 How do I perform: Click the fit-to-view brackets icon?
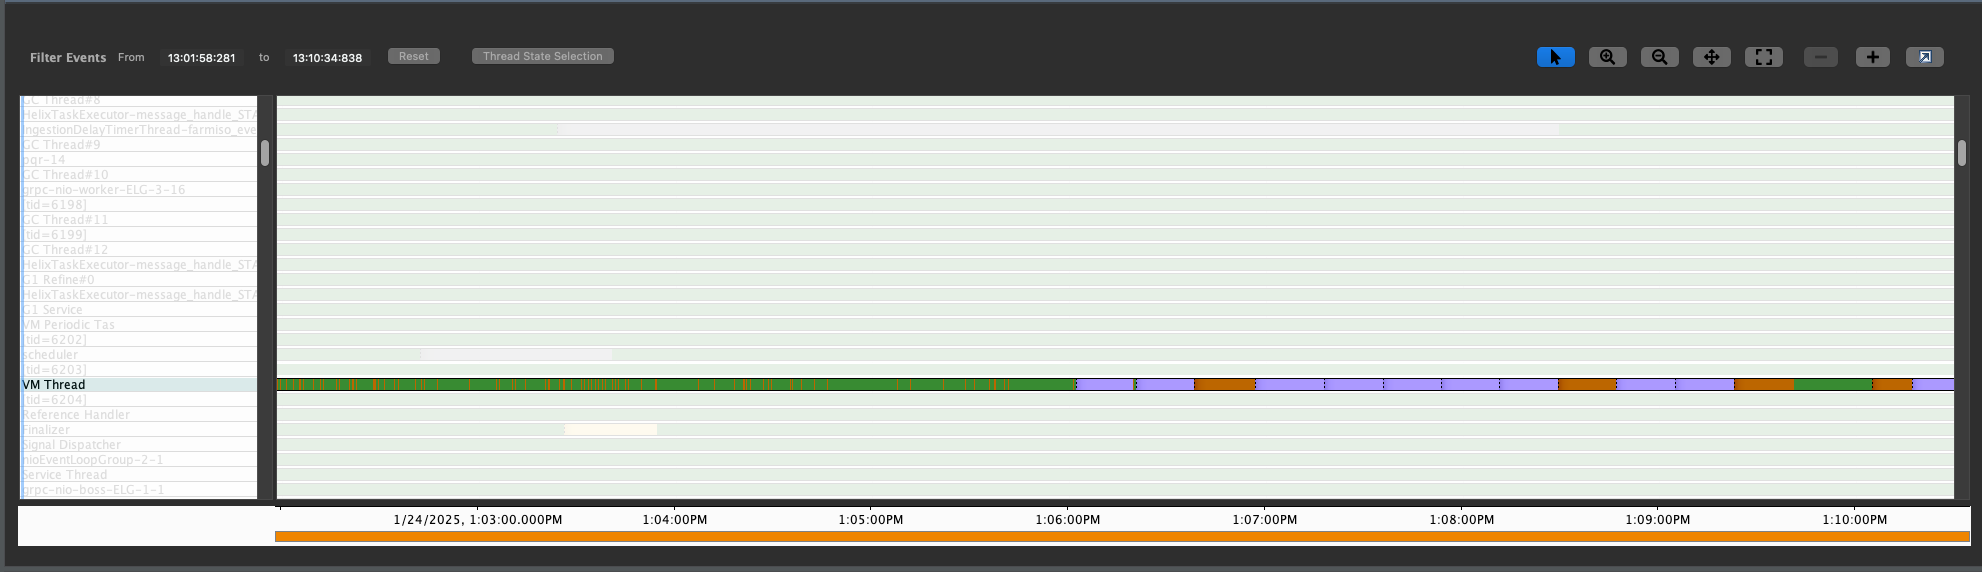pos(1763,57)
